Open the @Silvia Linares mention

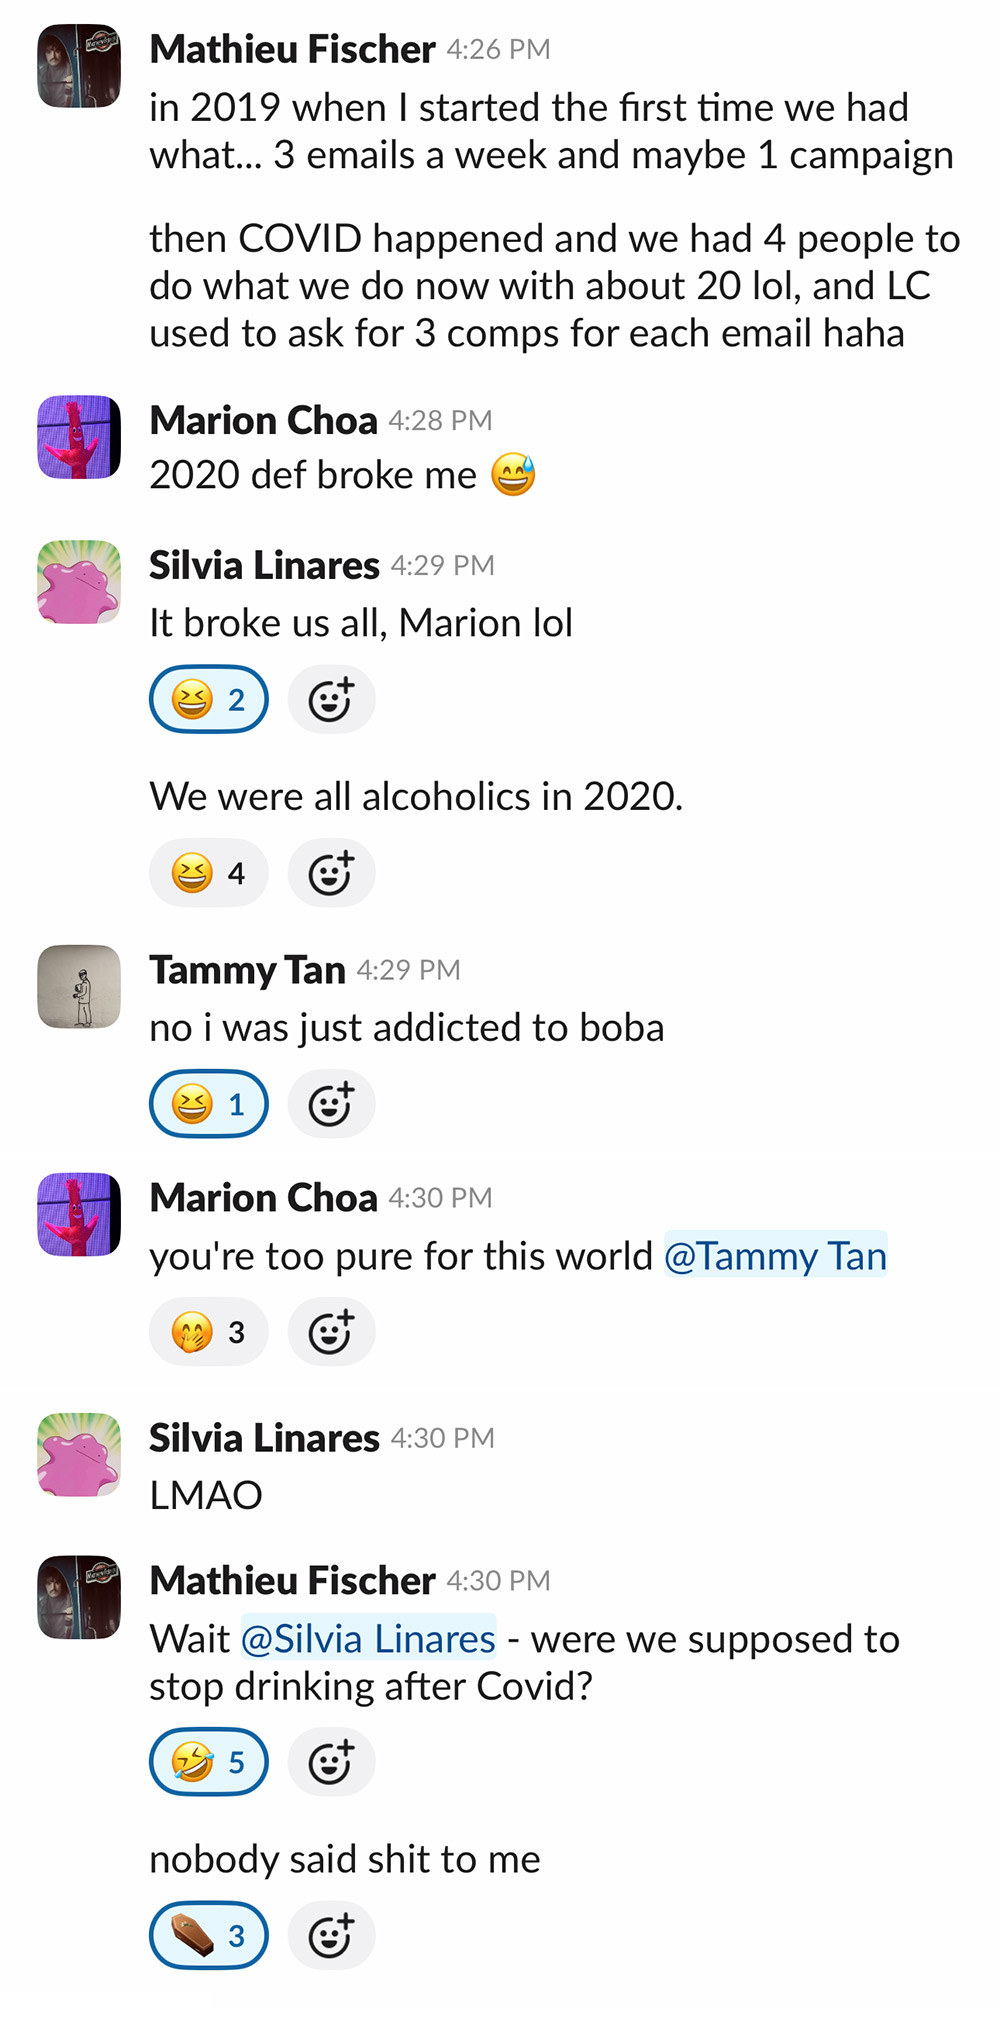tap(369, 1639)
